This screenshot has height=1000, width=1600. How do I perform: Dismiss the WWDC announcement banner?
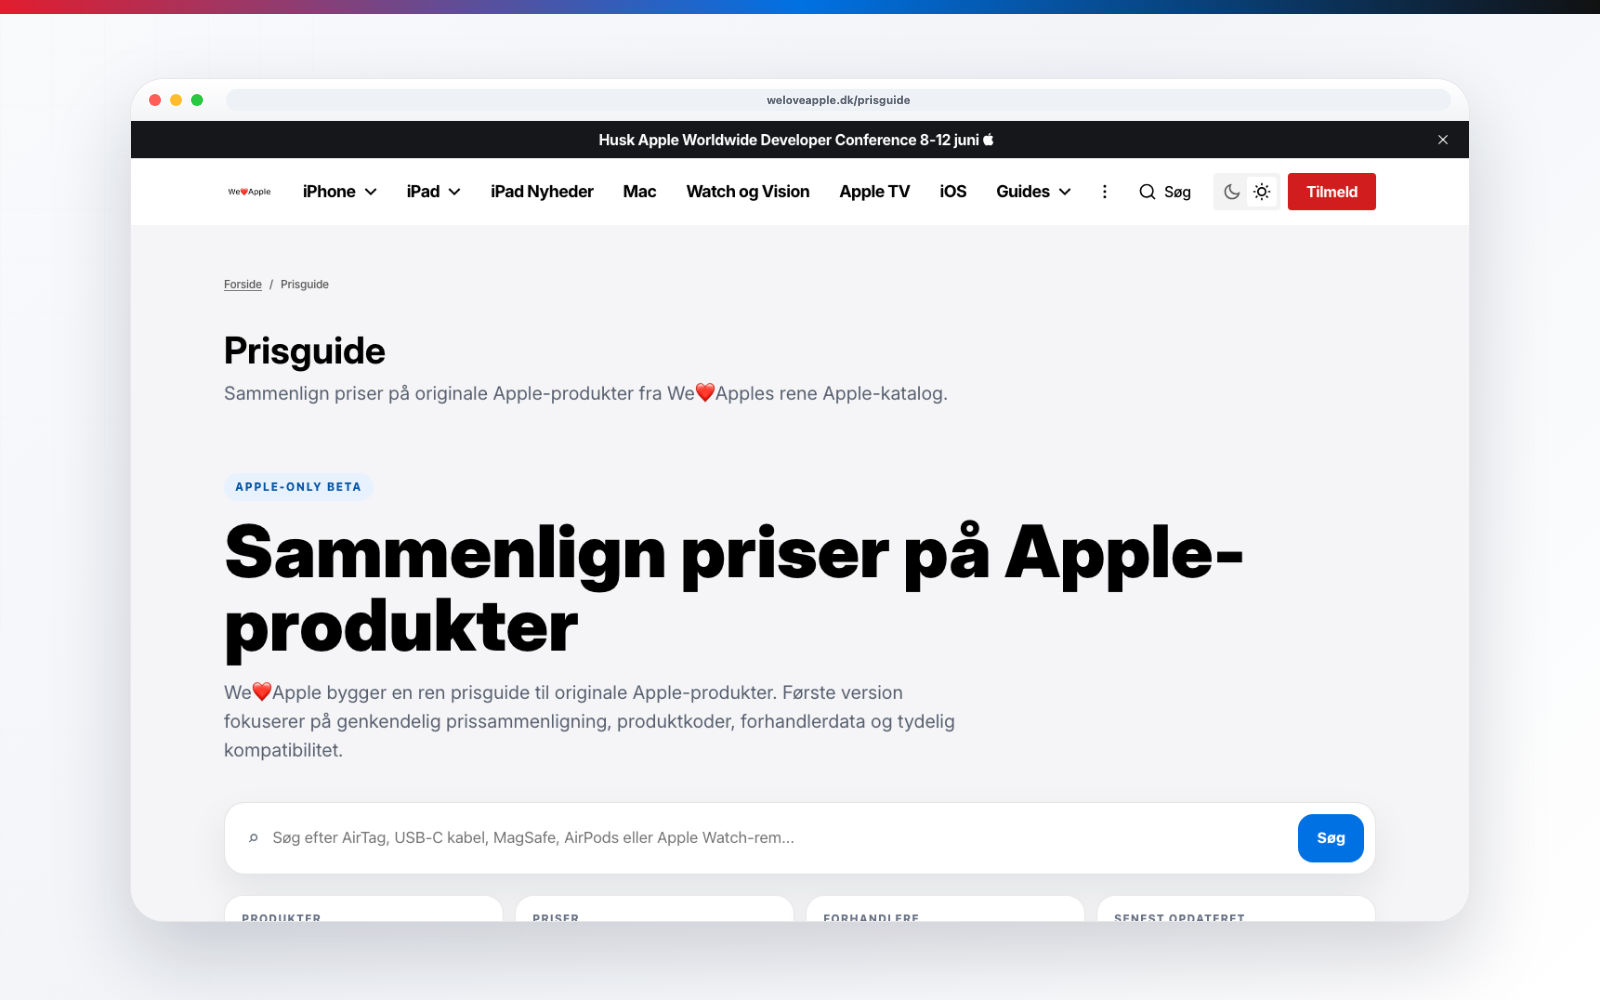[1443, 140]
